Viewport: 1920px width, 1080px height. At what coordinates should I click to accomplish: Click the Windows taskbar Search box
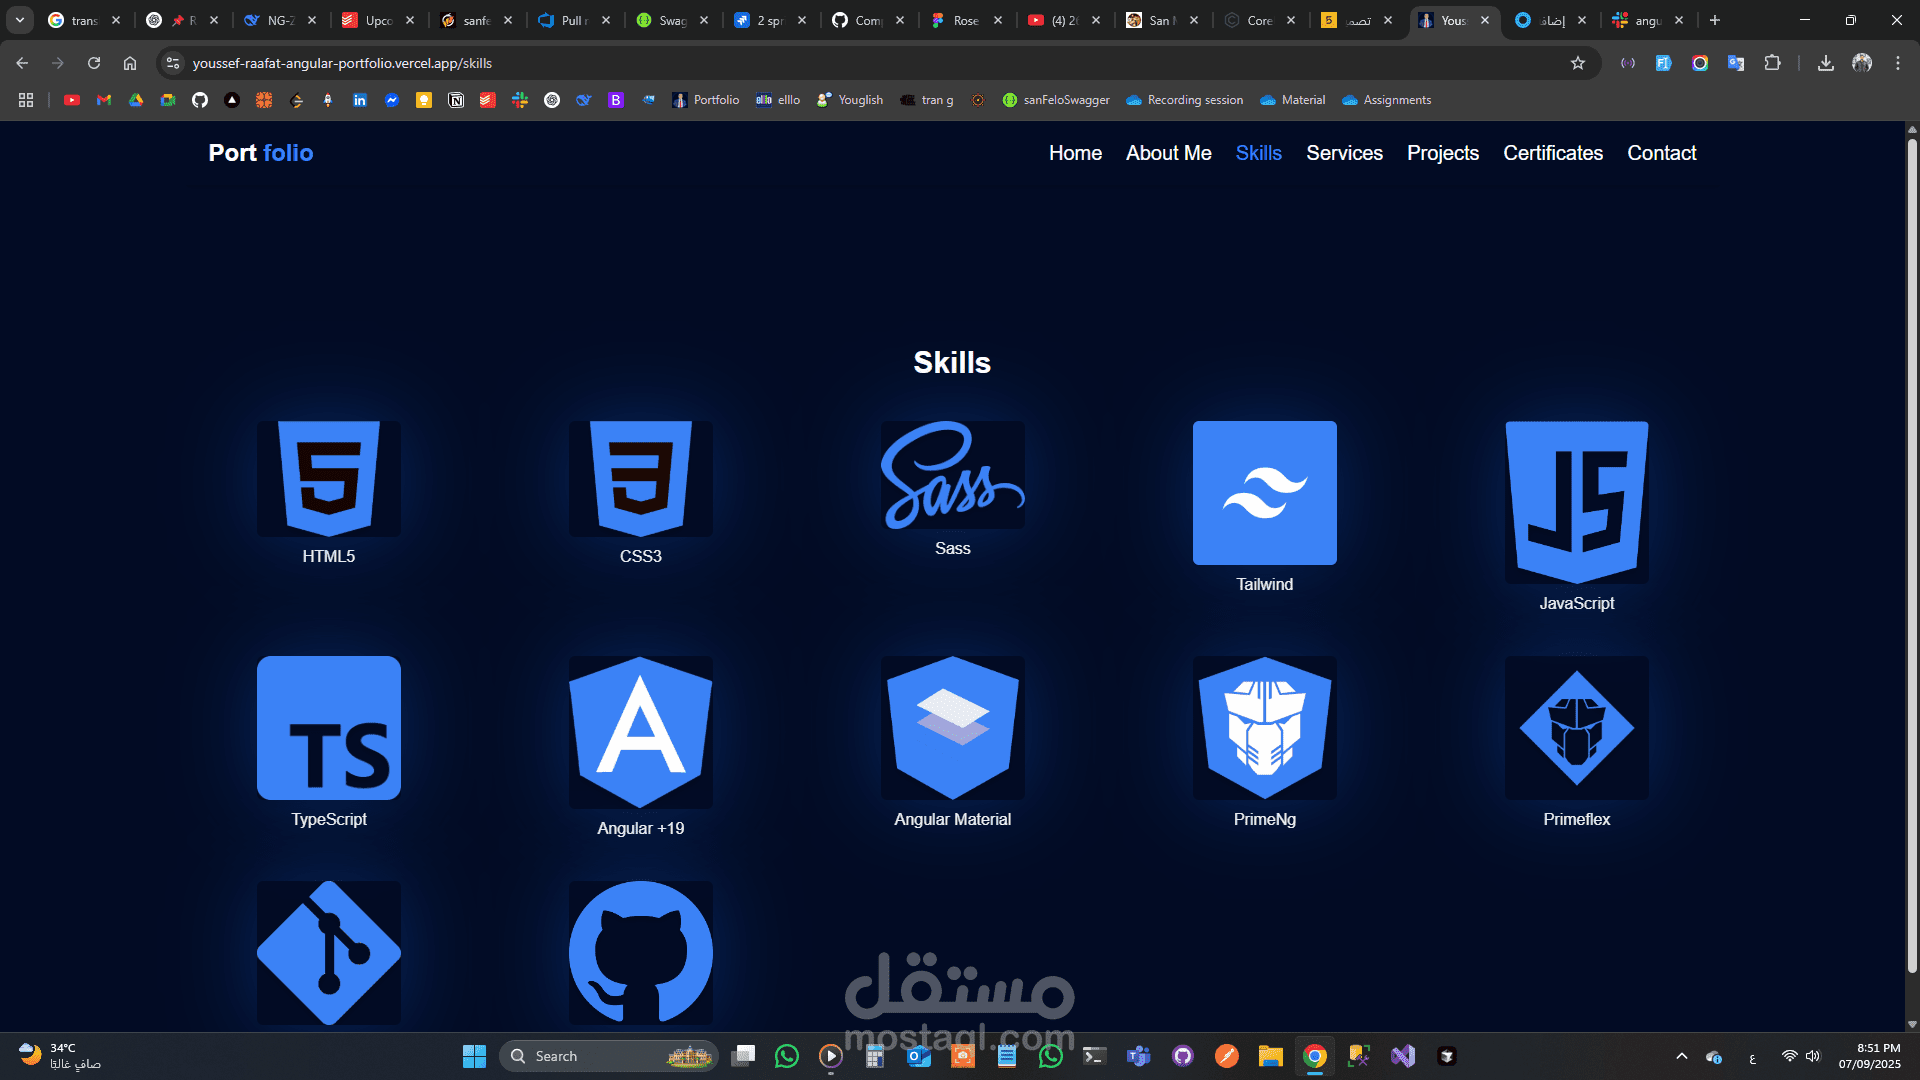tap(609, 1056)
